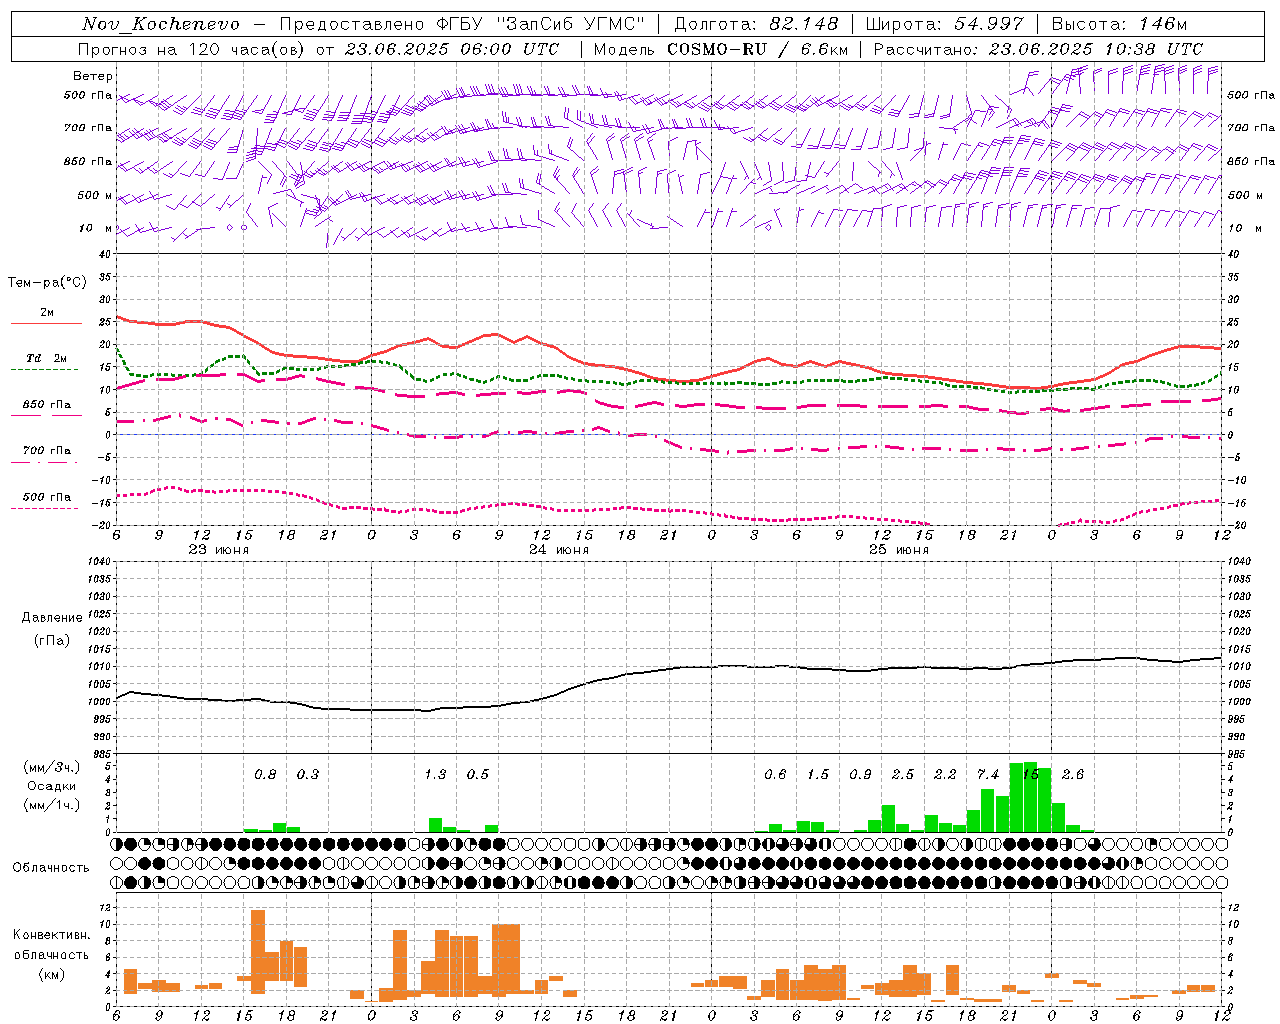The height and width of the screenshot is (1024, 1280).
Task: Click precipitation value 0.9
Action: (860, 775)
